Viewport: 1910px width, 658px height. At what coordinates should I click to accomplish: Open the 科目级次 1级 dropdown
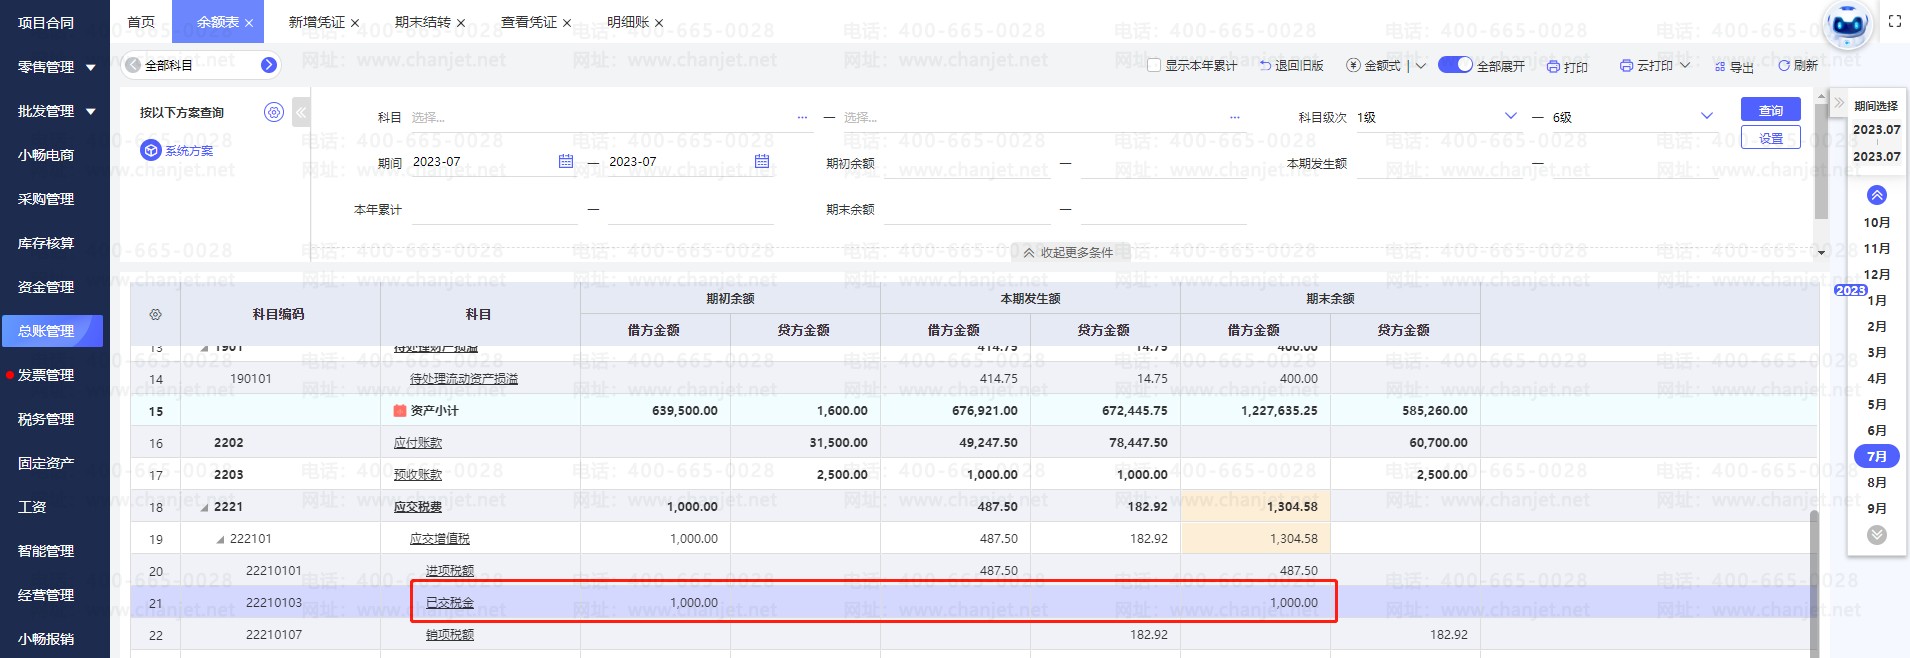coord(1510,117)
